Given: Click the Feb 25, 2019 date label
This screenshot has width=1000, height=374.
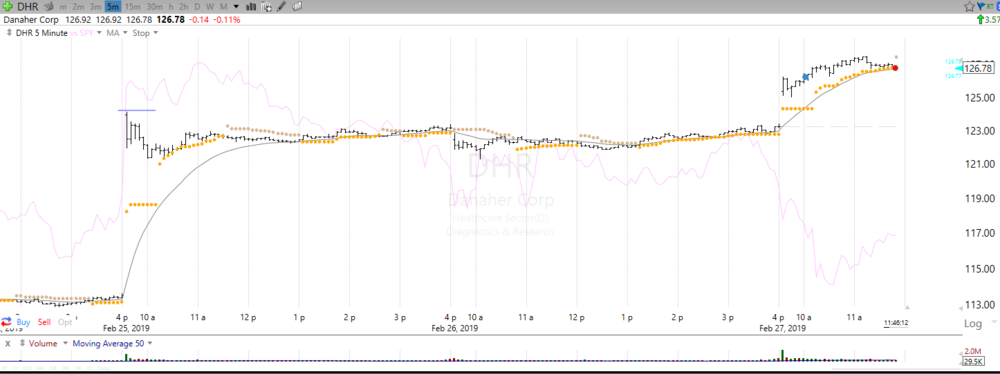Looking at the screenshot, I should (x=126, y=328).
